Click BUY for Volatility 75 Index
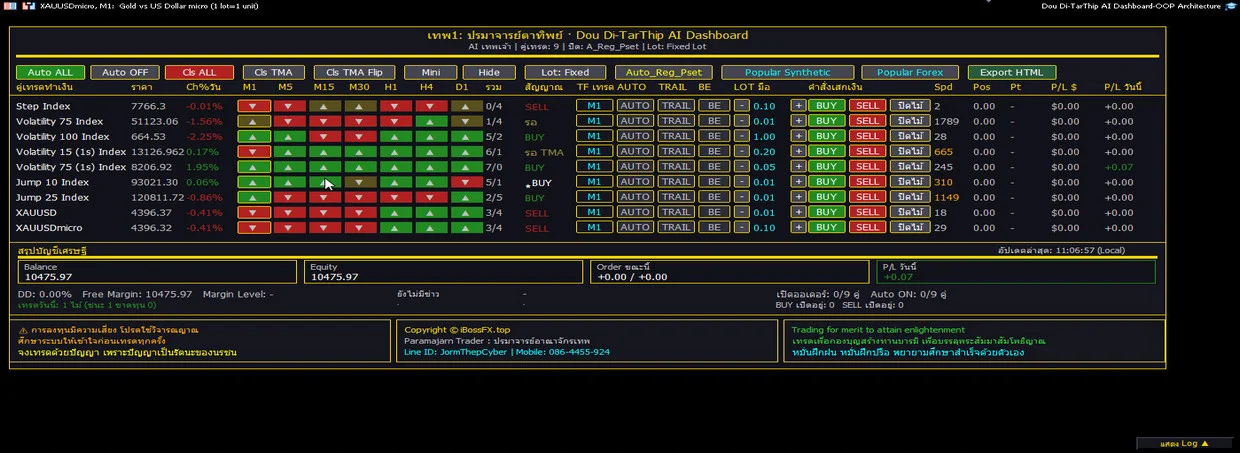This screenshot has height=453, width=1240. point(826,121)
